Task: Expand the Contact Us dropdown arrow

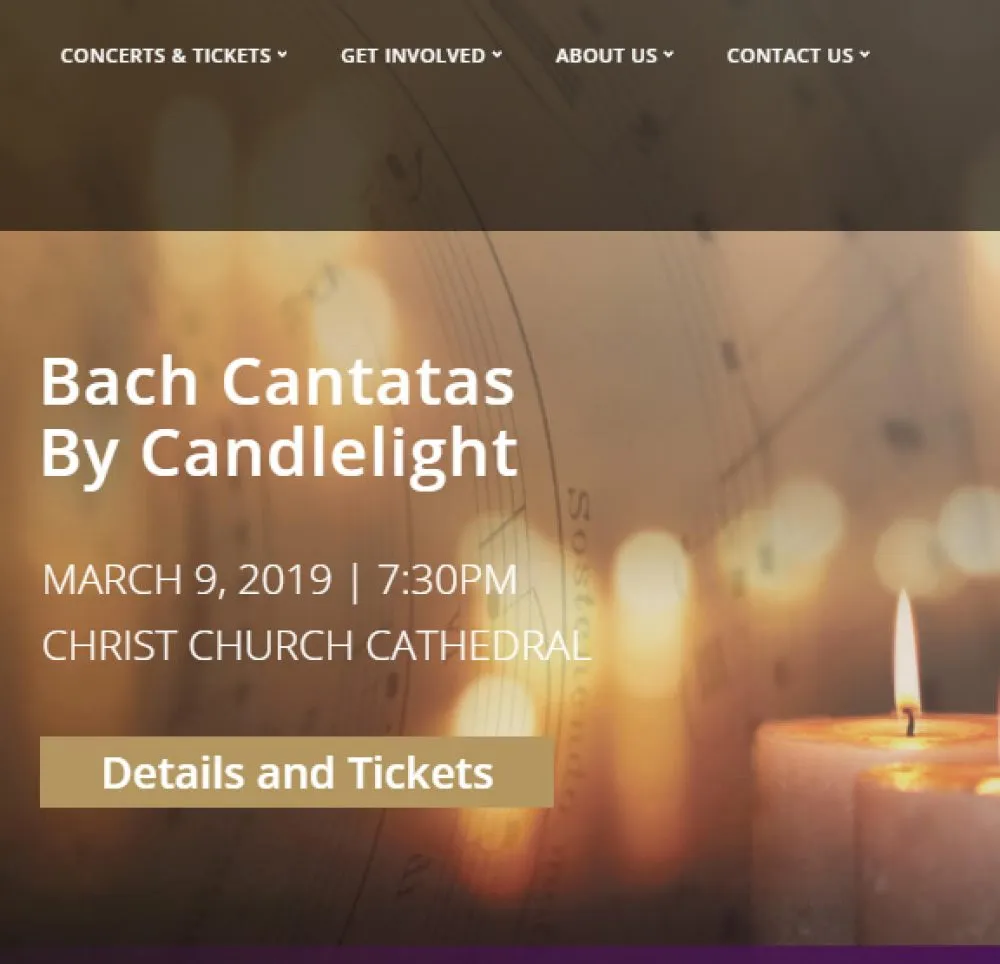Action: click(865, 55)
